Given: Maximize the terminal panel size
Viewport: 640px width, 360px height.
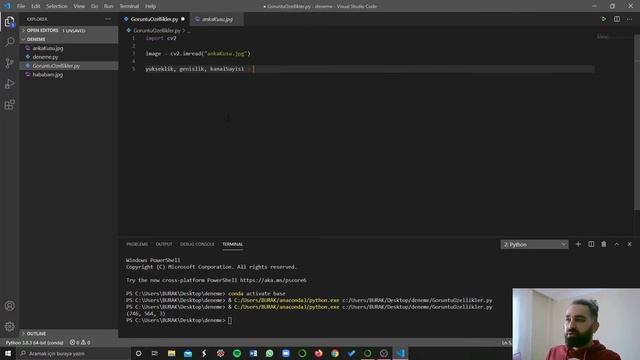Looking at the screenshot, I should [617, 244].
